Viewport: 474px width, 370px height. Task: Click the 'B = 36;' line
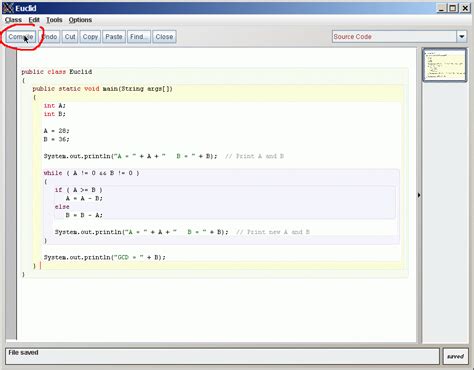tap(56, 139)
